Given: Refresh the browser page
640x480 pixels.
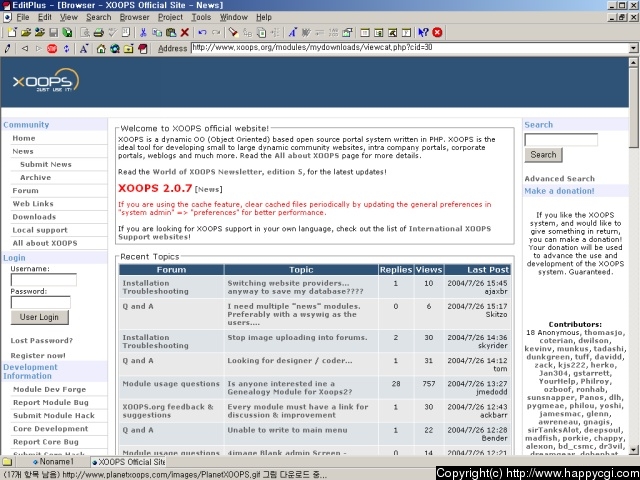Looking at the screenshot, I should [x=66, y=49].
